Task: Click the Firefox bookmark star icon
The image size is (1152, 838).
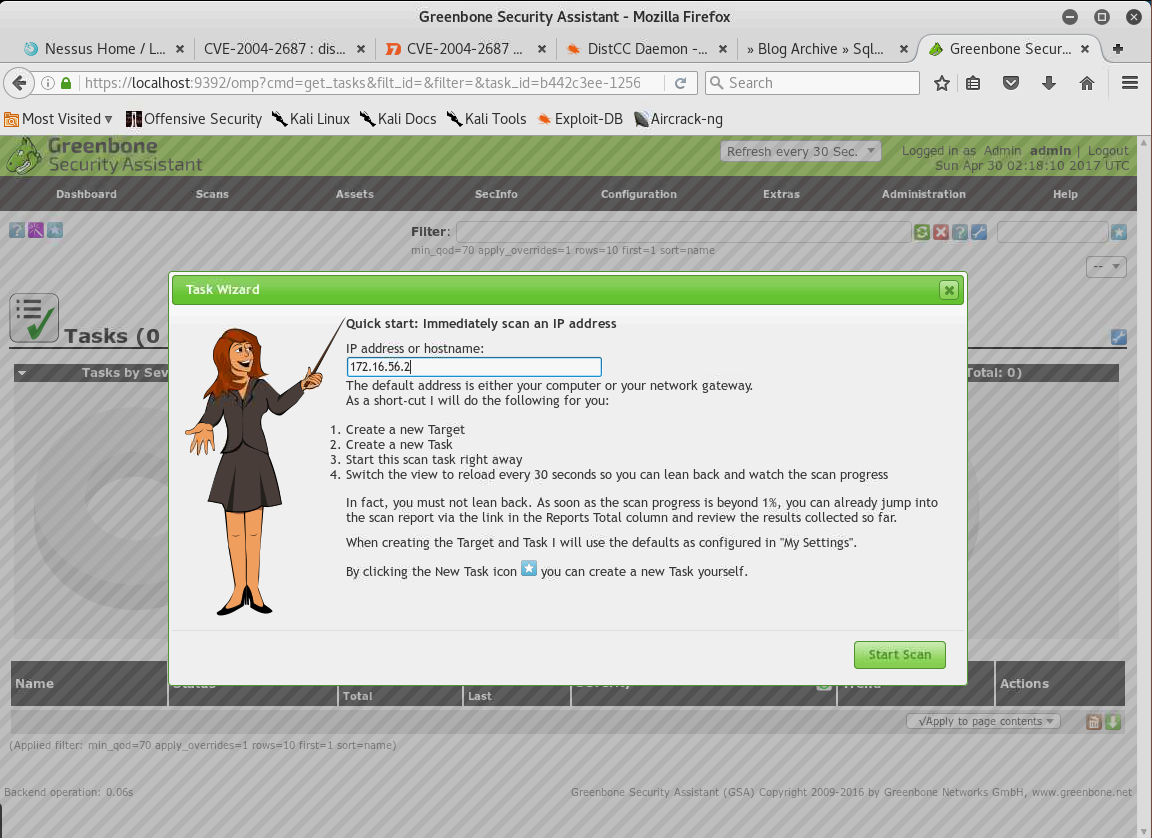Action: point(941,83)
